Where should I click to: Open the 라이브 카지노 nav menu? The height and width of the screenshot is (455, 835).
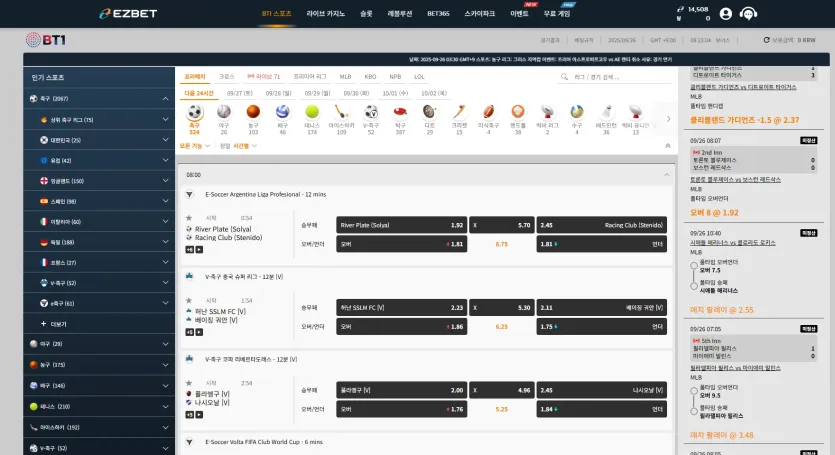click(x=325, y=14)
